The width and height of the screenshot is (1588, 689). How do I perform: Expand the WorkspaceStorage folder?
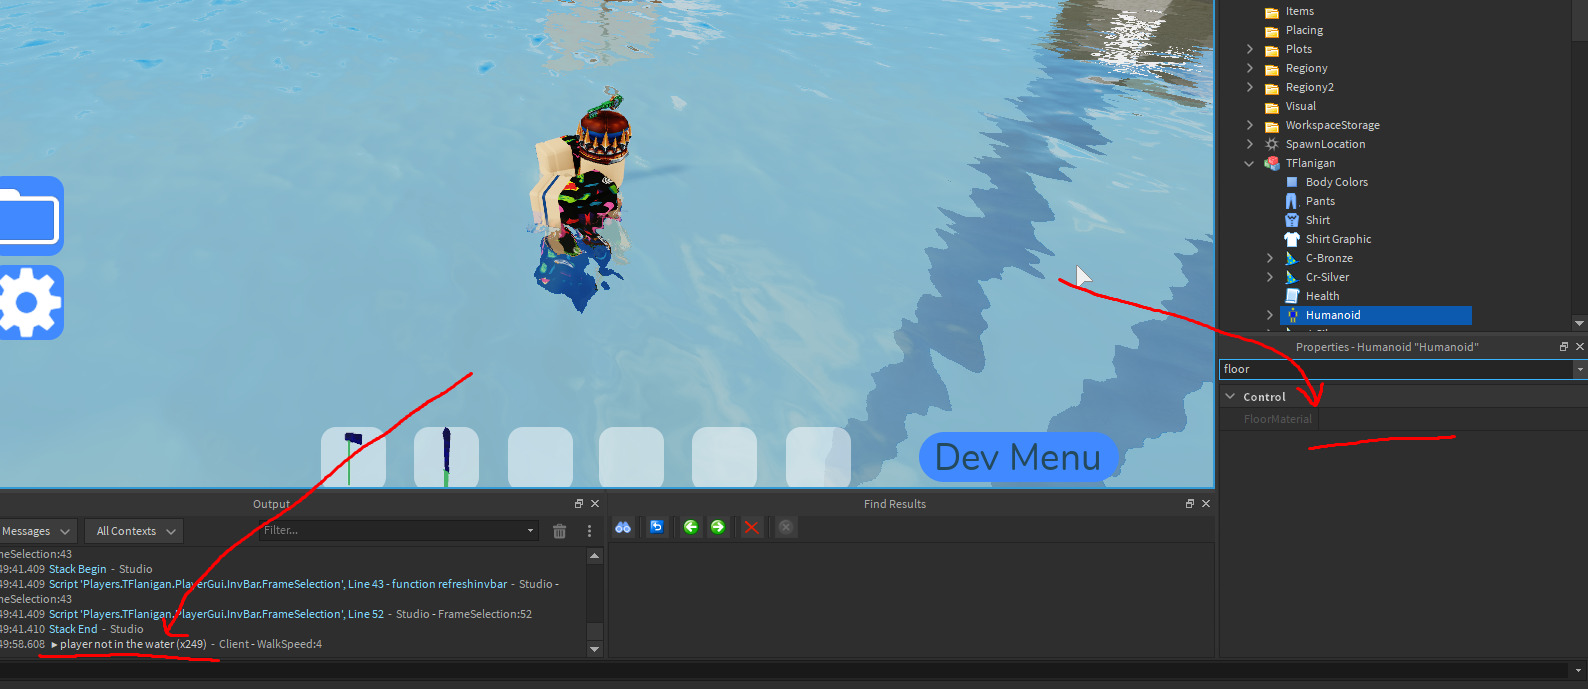[x=1250, y=125]
